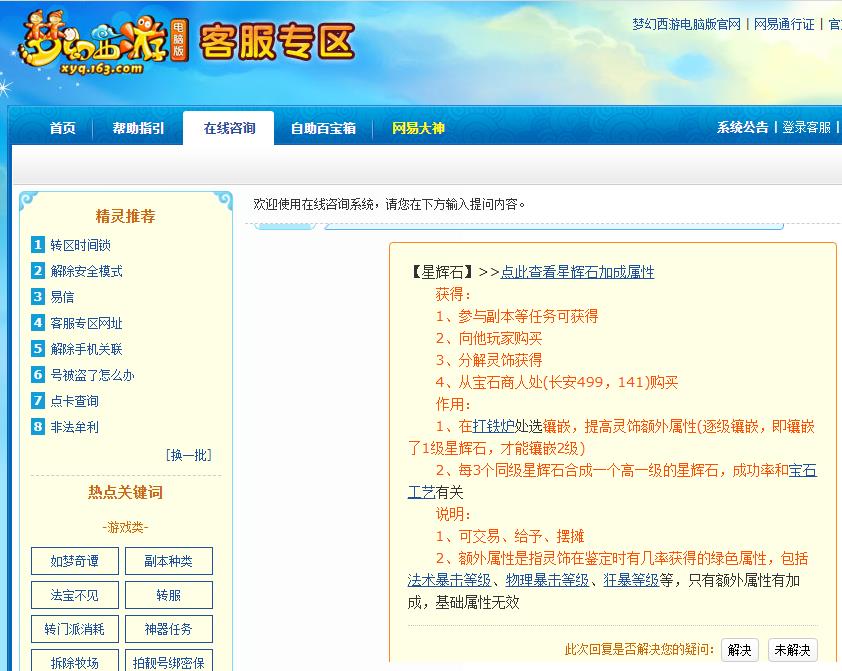This screenshot has height=671, width=842.
Task: Click the 梦幻西游 xyq.163.com logo
Action: pos(102,44)
